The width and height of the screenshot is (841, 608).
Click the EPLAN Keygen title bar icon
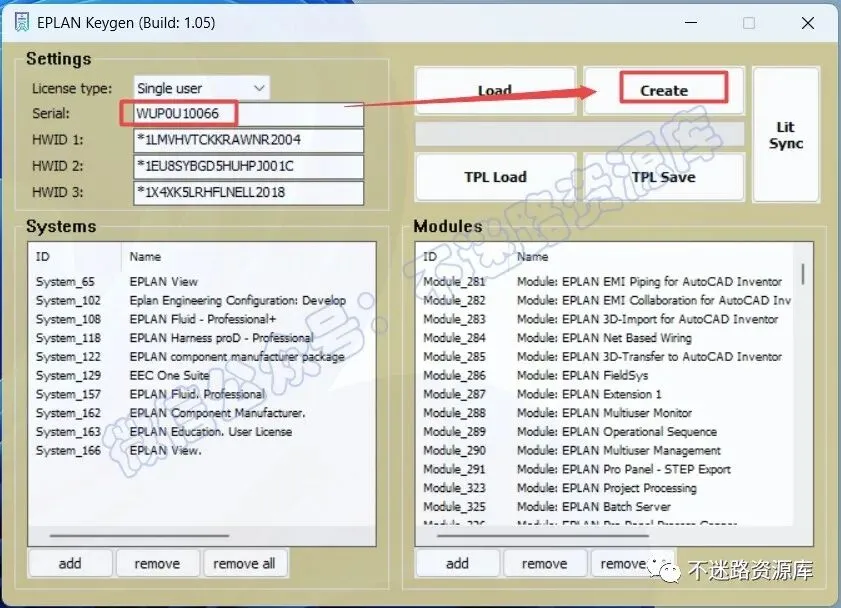coord(21,23)
